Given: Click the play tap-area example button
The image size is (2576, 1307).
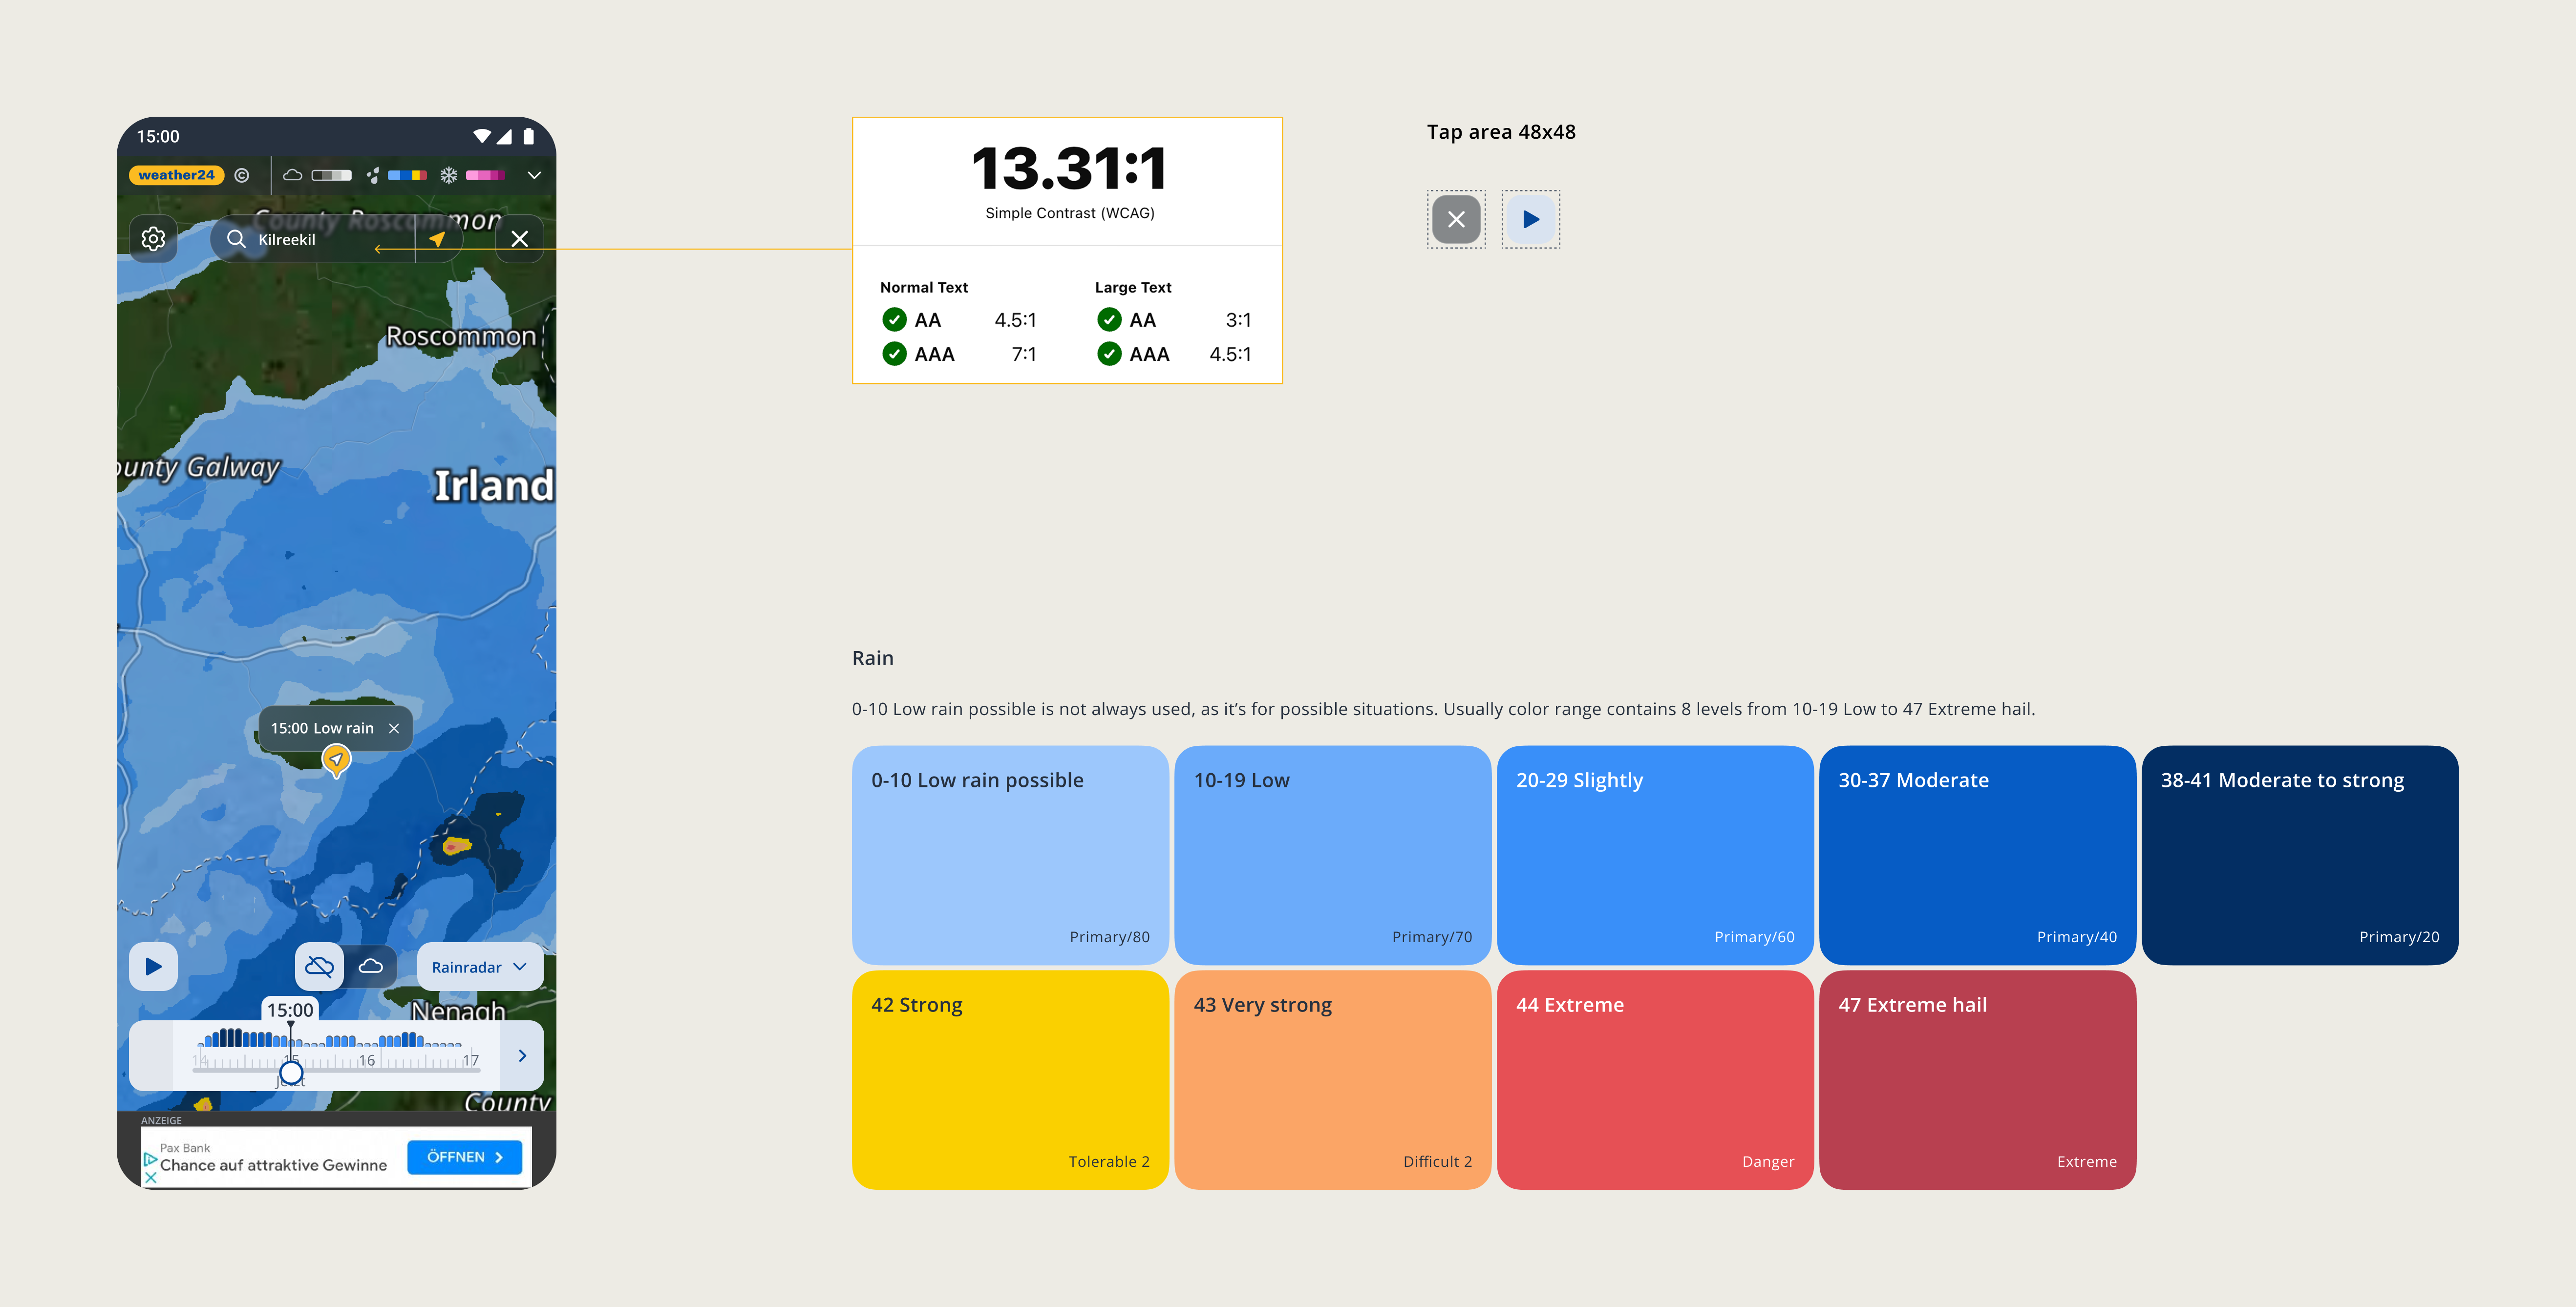Looking at the screenshot, I should point(1531,219).
